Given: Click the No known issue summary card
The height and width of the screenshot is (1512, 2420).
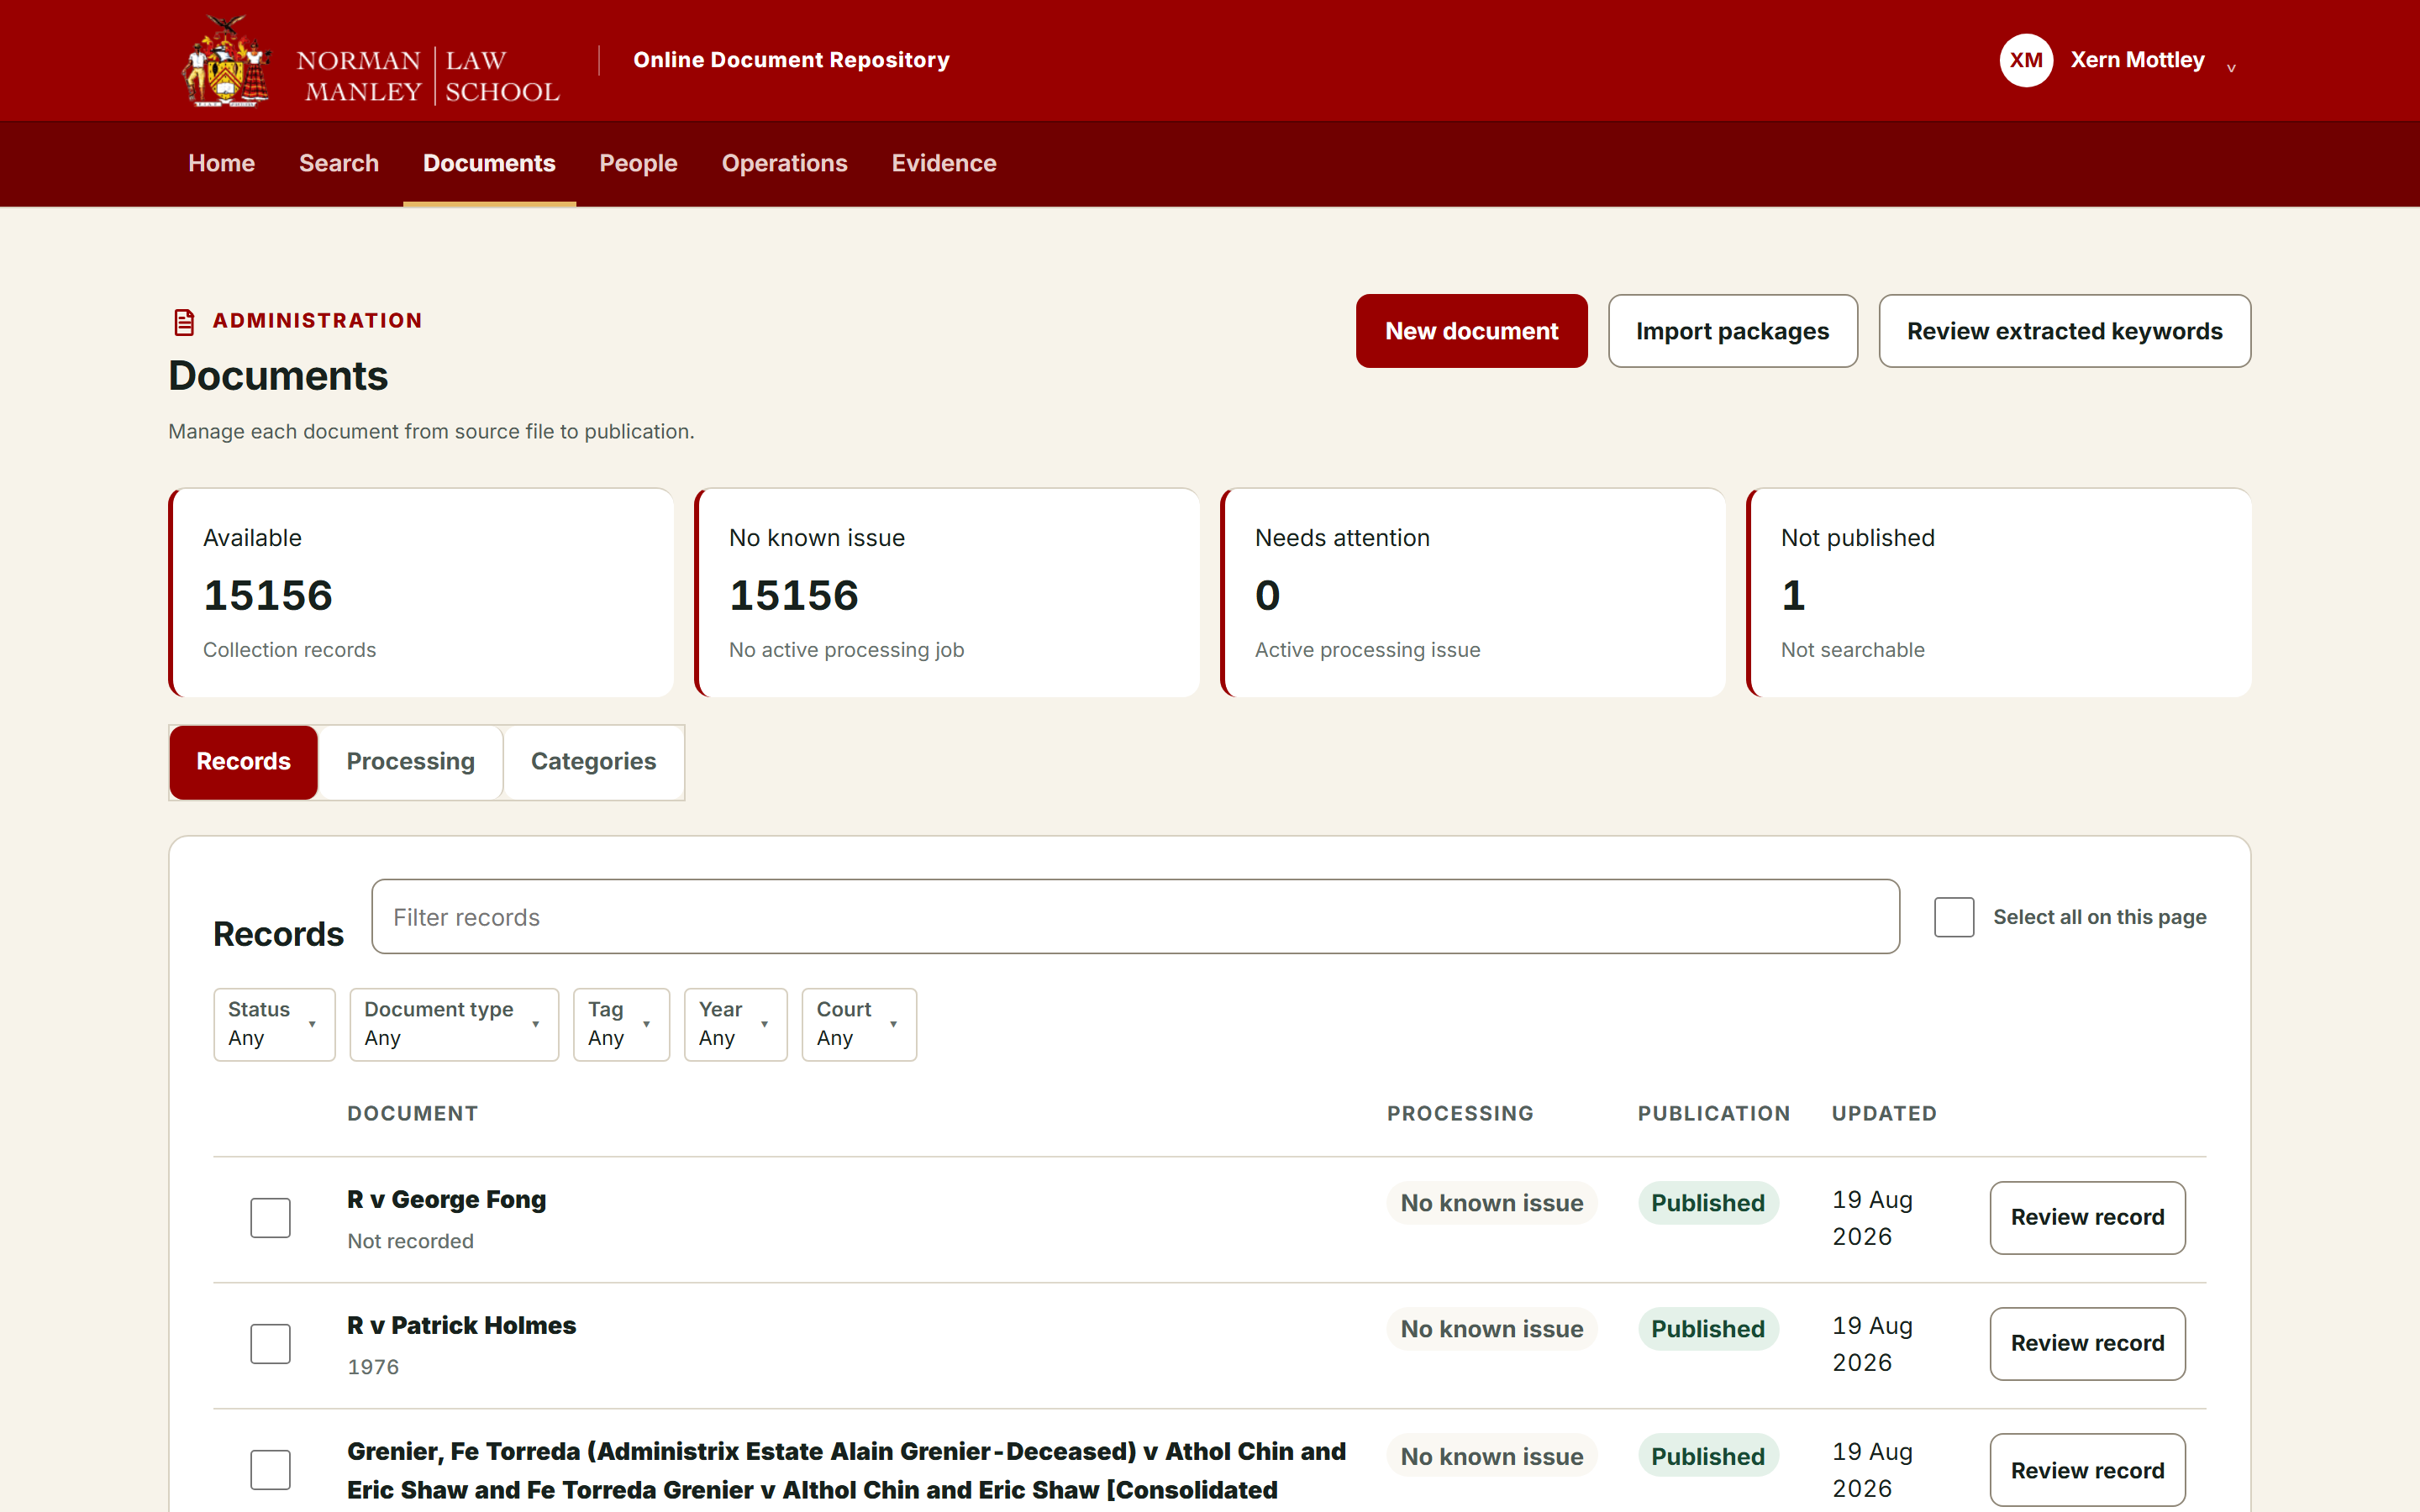Looking at the screenshot, I should tap(947, 593).
